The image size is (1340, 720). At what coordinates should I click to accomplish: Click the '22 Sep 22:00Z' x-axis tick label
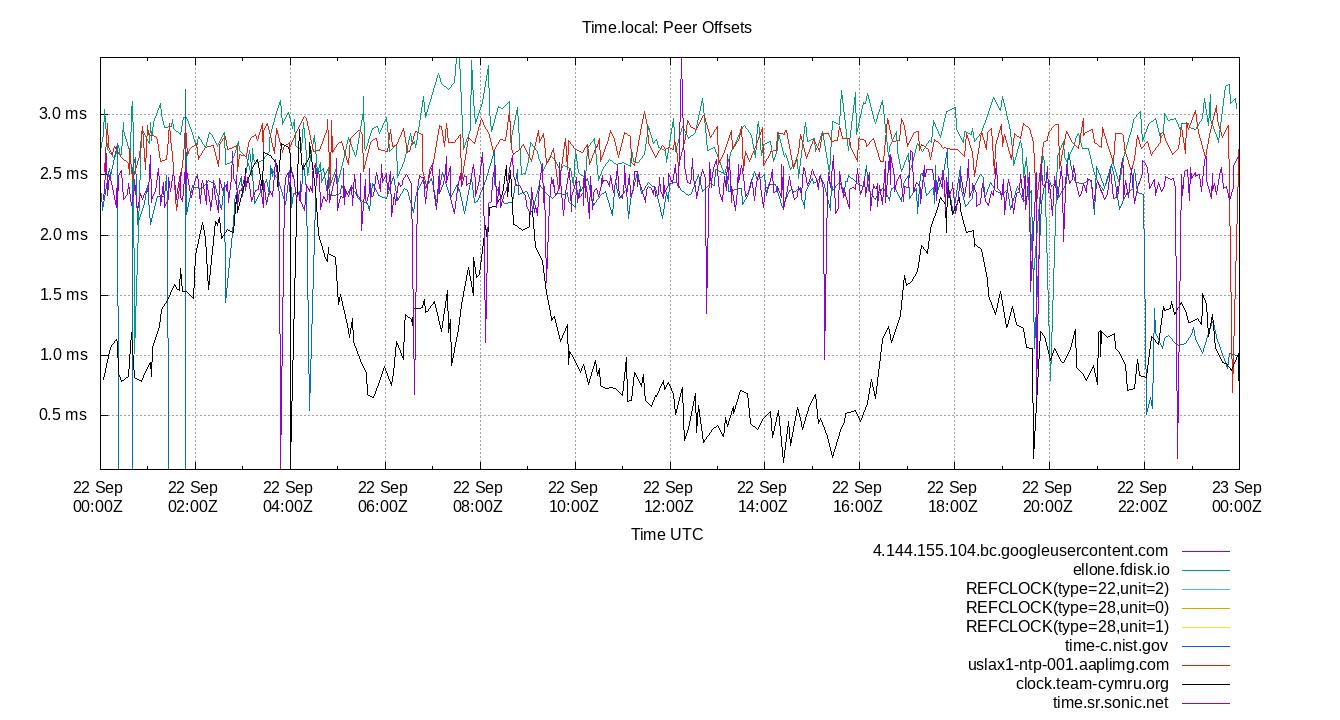(1142, 497)
